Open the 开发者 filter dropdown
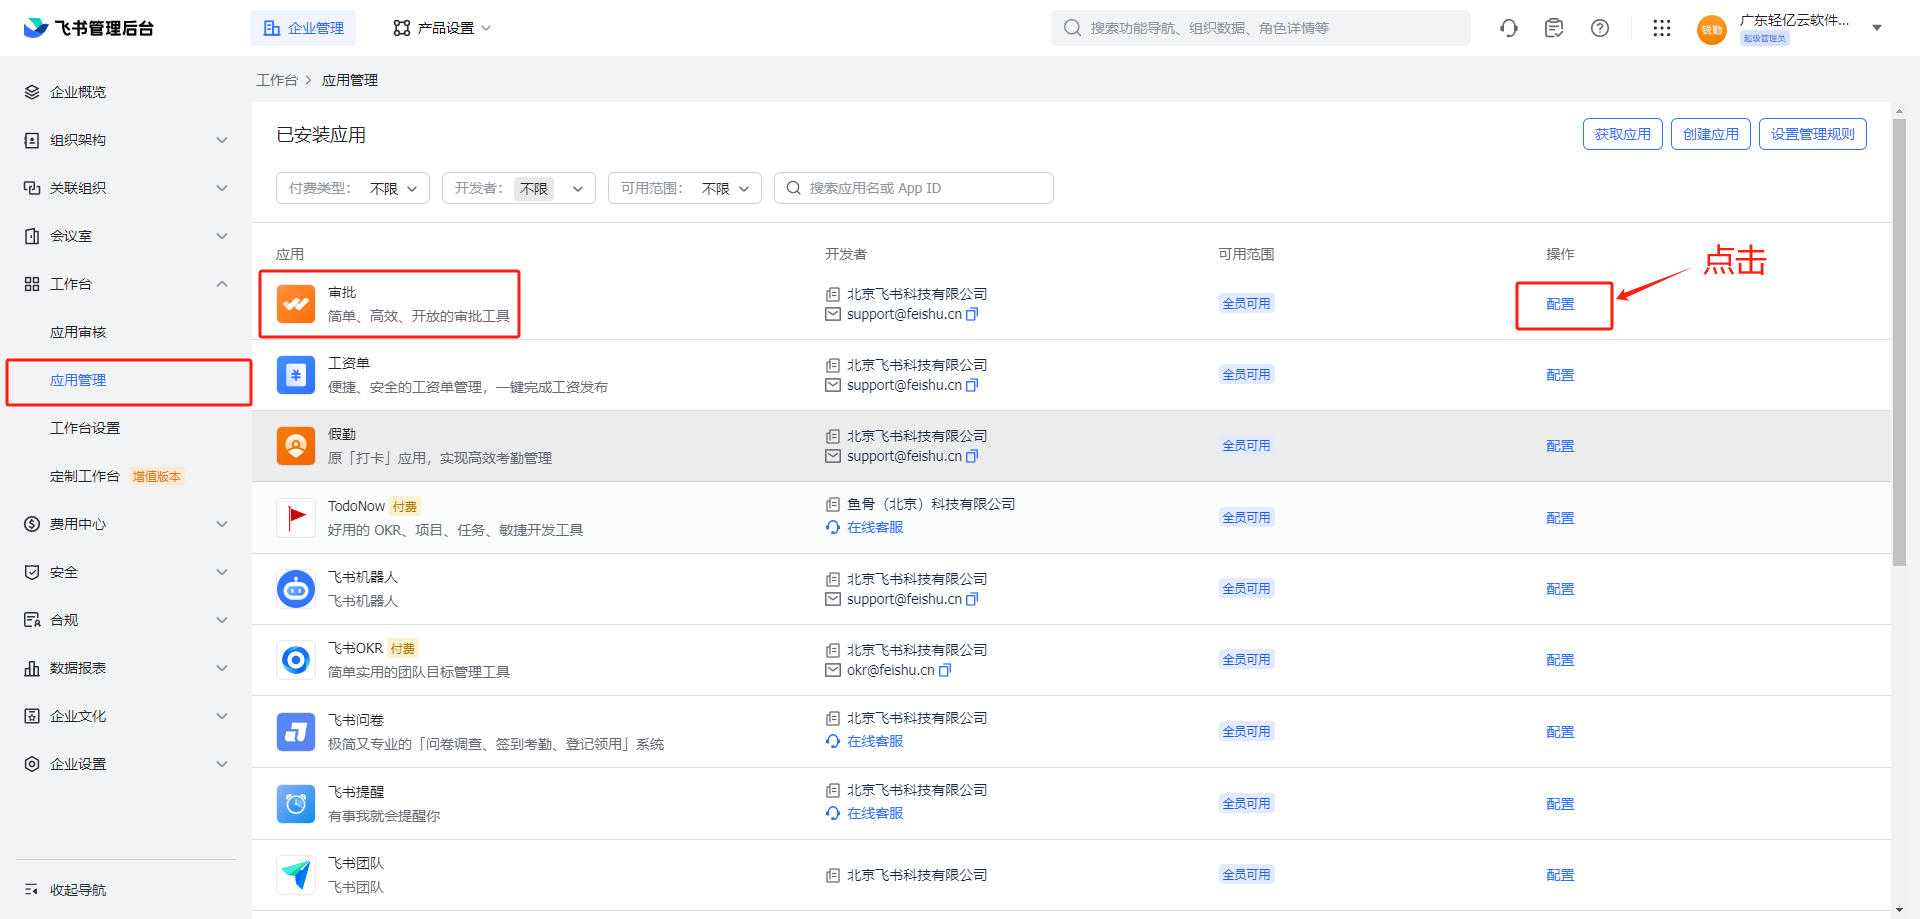 [519, 188]
